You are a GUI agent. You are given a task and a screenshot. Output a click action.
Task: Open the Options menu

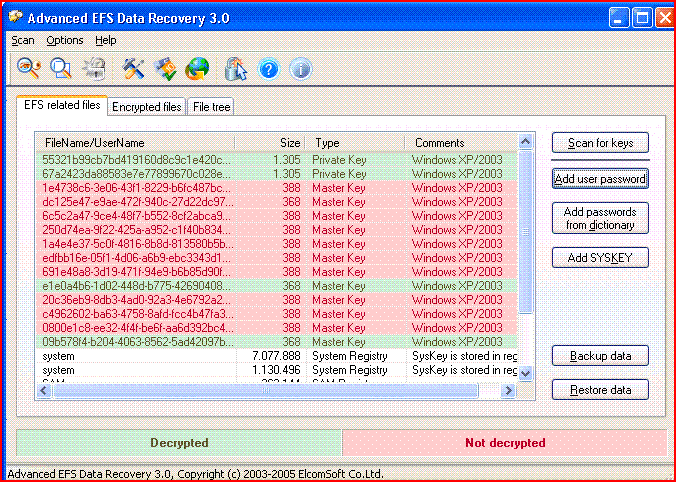(65, 41)
